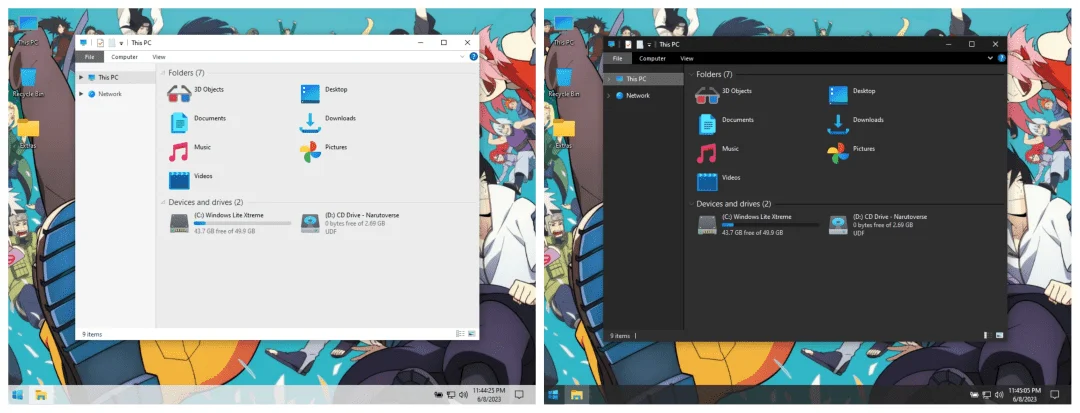Open Quick Access Toolbar dropdown, dark window
The width and height of the screenshot is (1080, 413).
[x=649, y=44]
